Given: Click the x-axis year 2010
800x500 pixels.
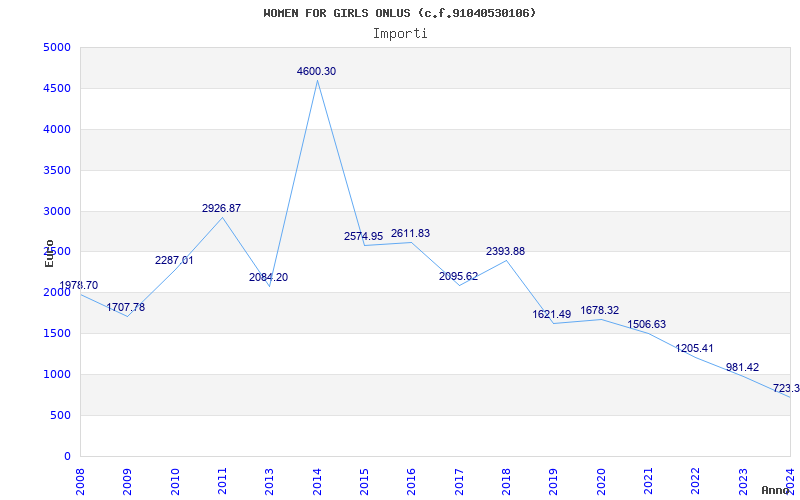Looking at the screenshot, I should tap(175, 481).
